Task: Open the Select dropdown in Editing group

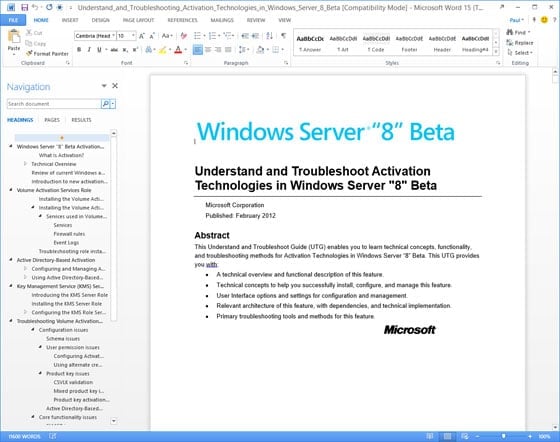Action: pos(520,53)
